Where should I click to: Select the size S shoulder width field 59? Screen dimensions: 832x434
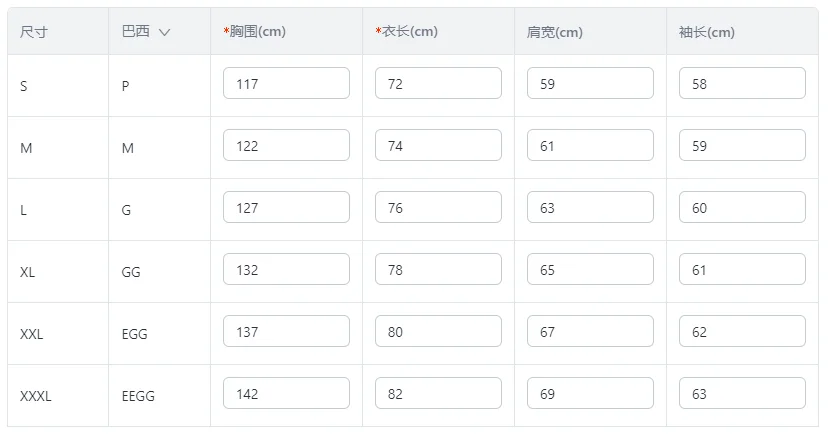590,83
